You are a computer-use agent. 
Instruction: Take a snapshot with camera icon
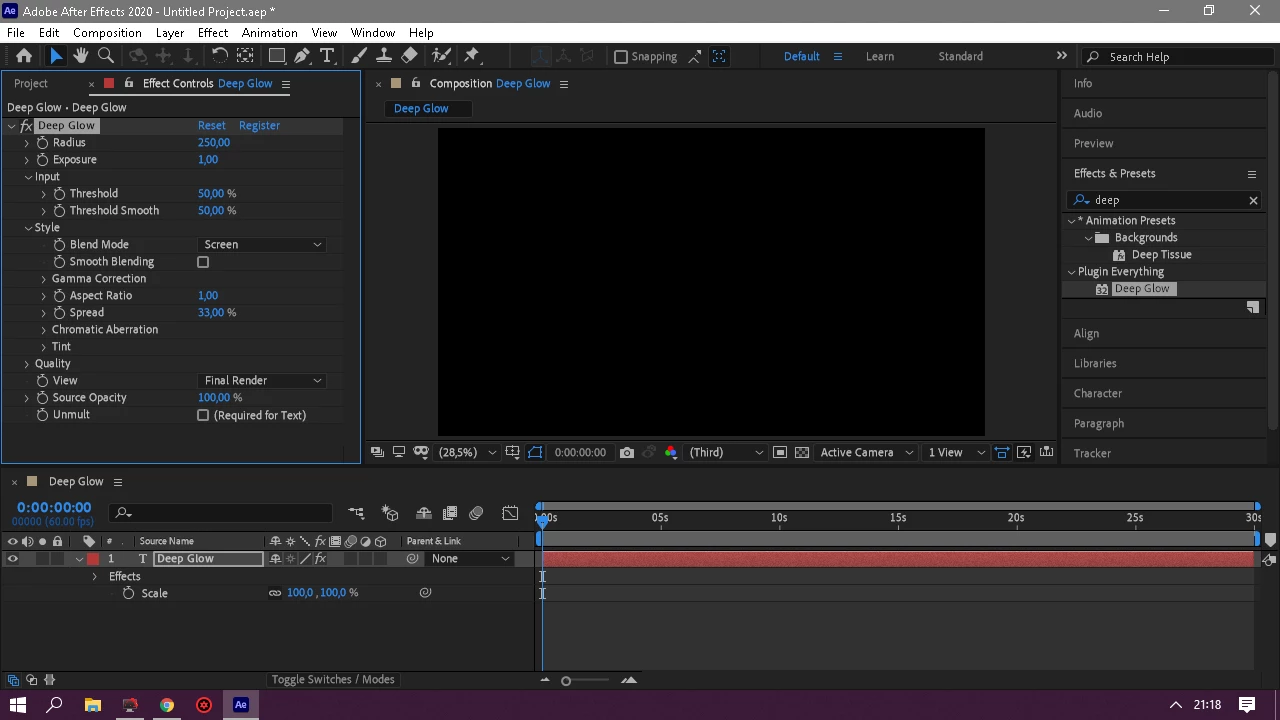627,452
